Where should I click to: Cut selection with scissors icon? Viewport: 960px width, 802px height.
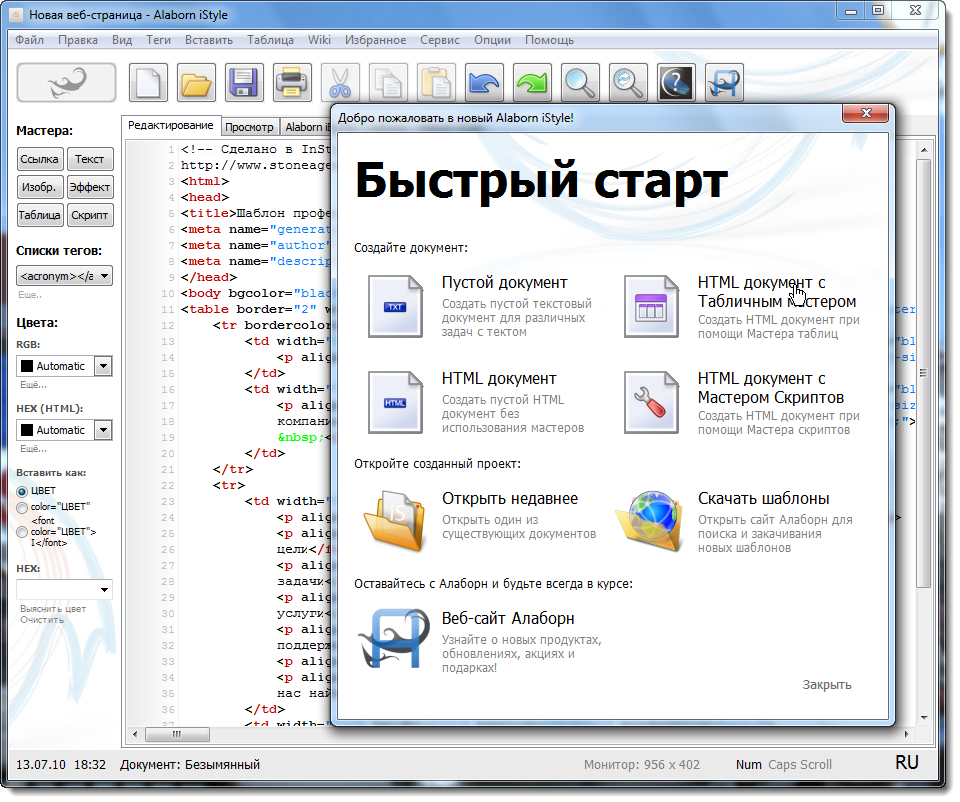(x=340, y=82)
